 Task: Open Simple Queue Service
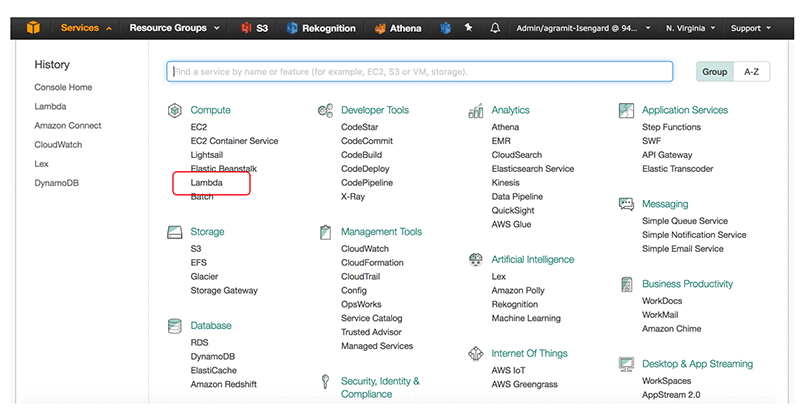tap(685, 221)
